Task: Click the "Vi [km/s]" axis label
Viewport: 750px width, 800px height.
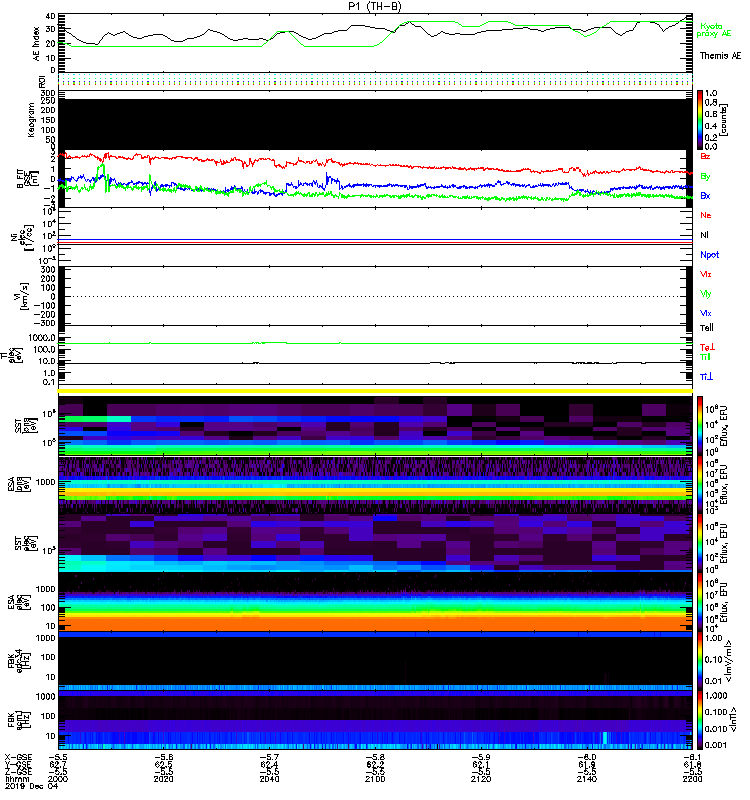Action: pyautogui.click(x=23, y=296)
